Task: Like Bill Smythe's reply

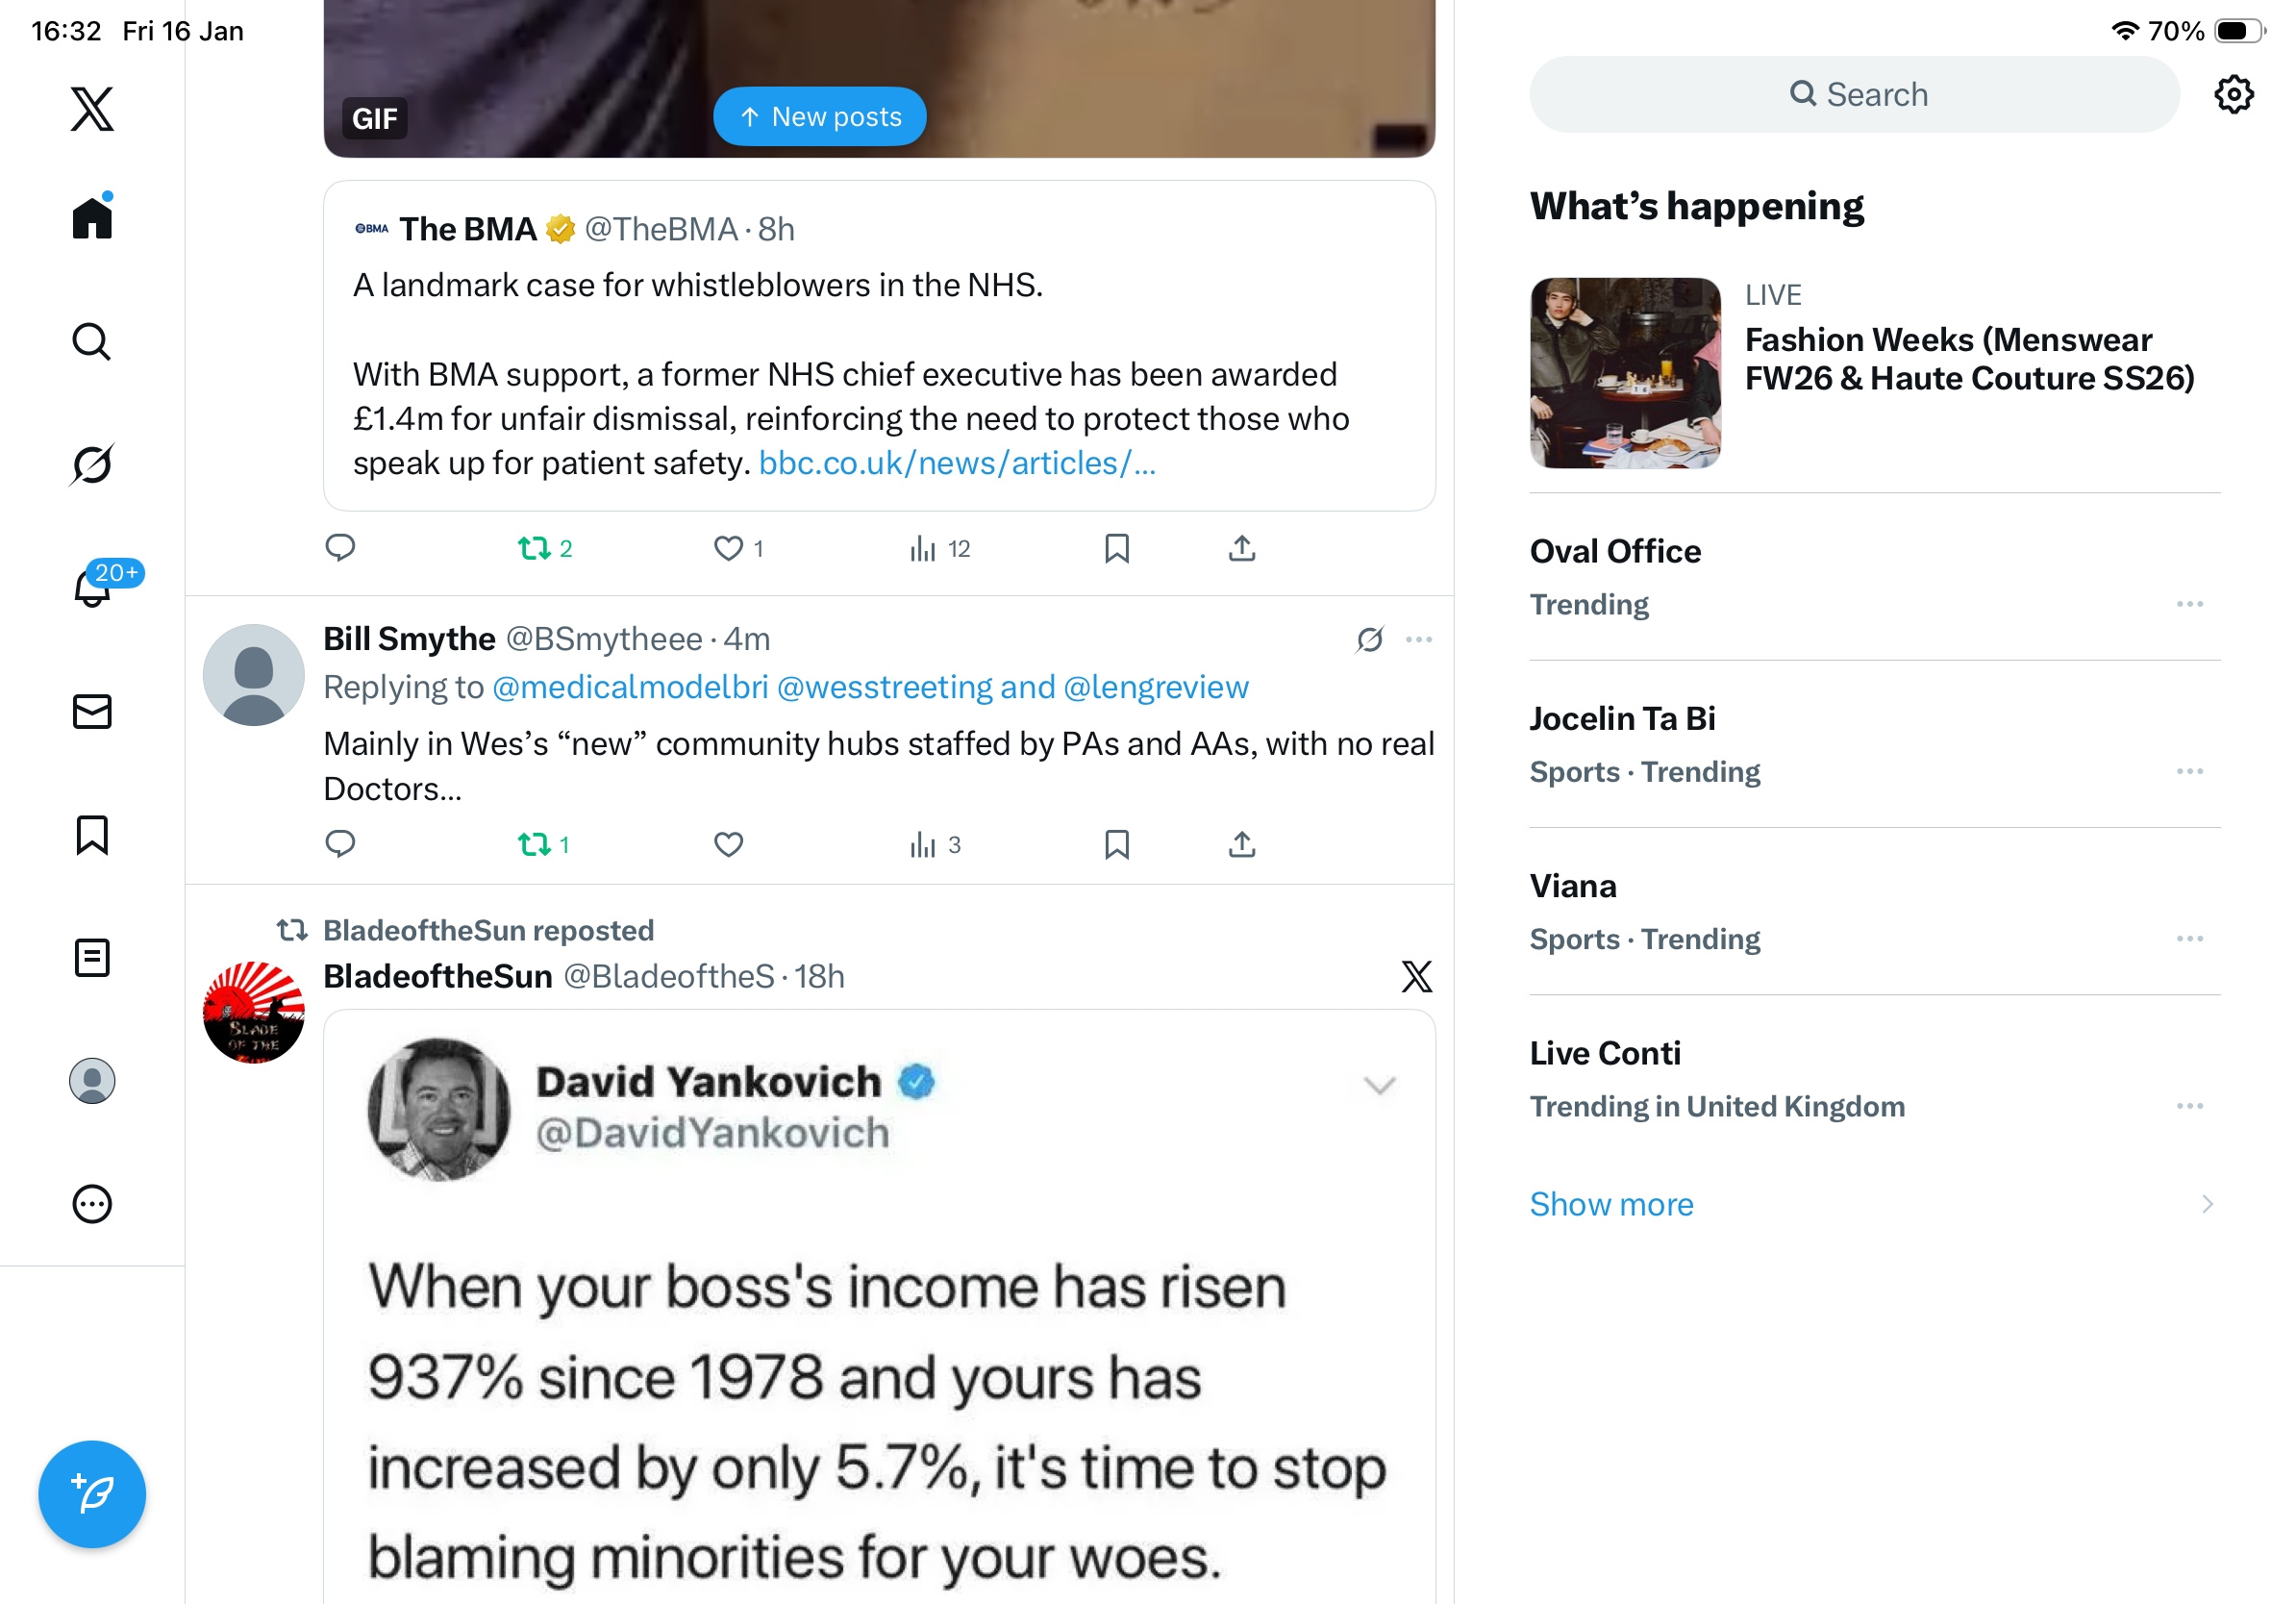Action: (728, 845)
